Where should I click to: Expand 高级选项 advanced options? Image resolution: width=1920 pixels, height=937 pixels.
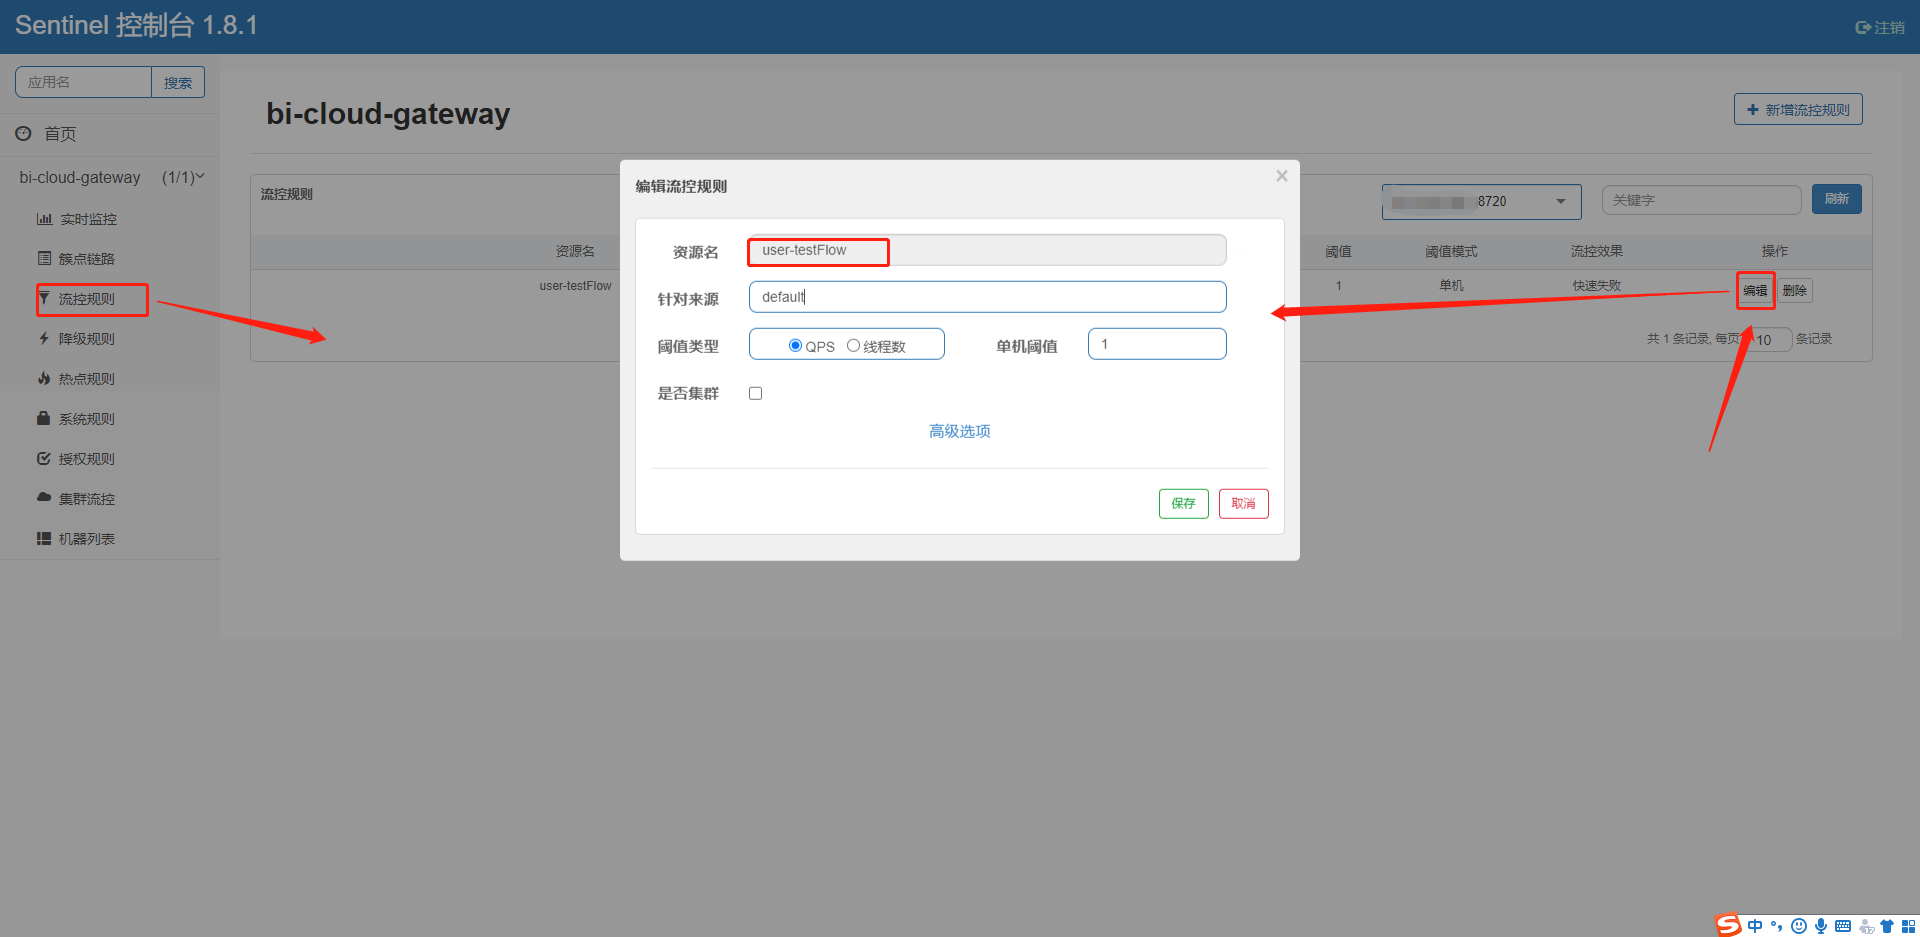tap(960, 431)
